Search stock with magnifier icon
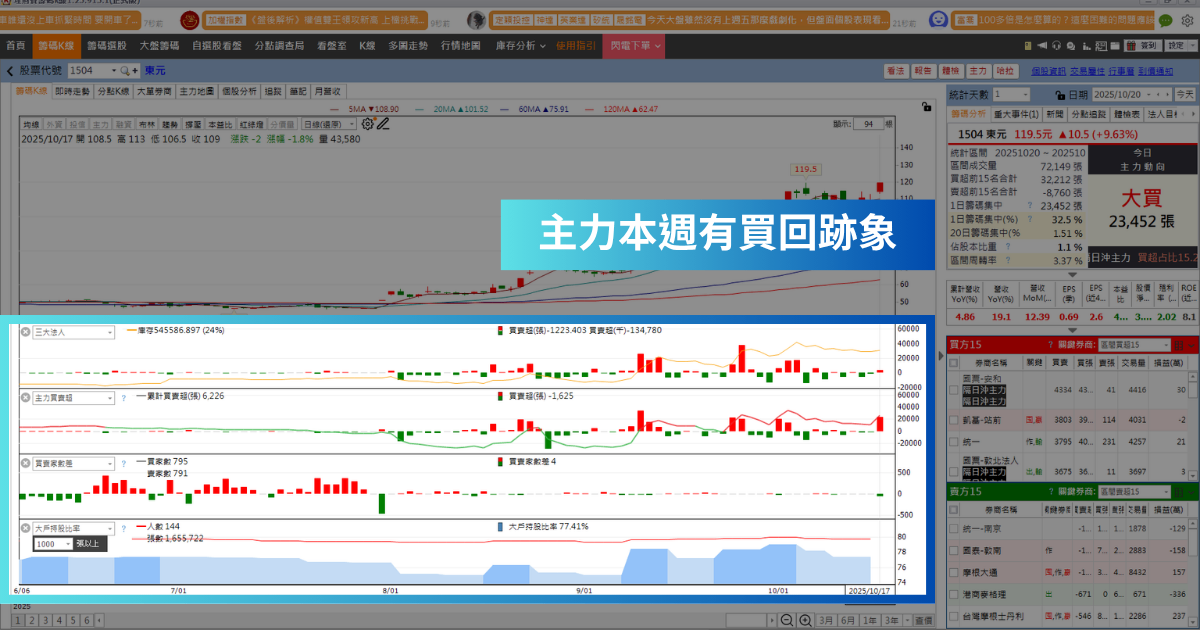 point(125,71)
